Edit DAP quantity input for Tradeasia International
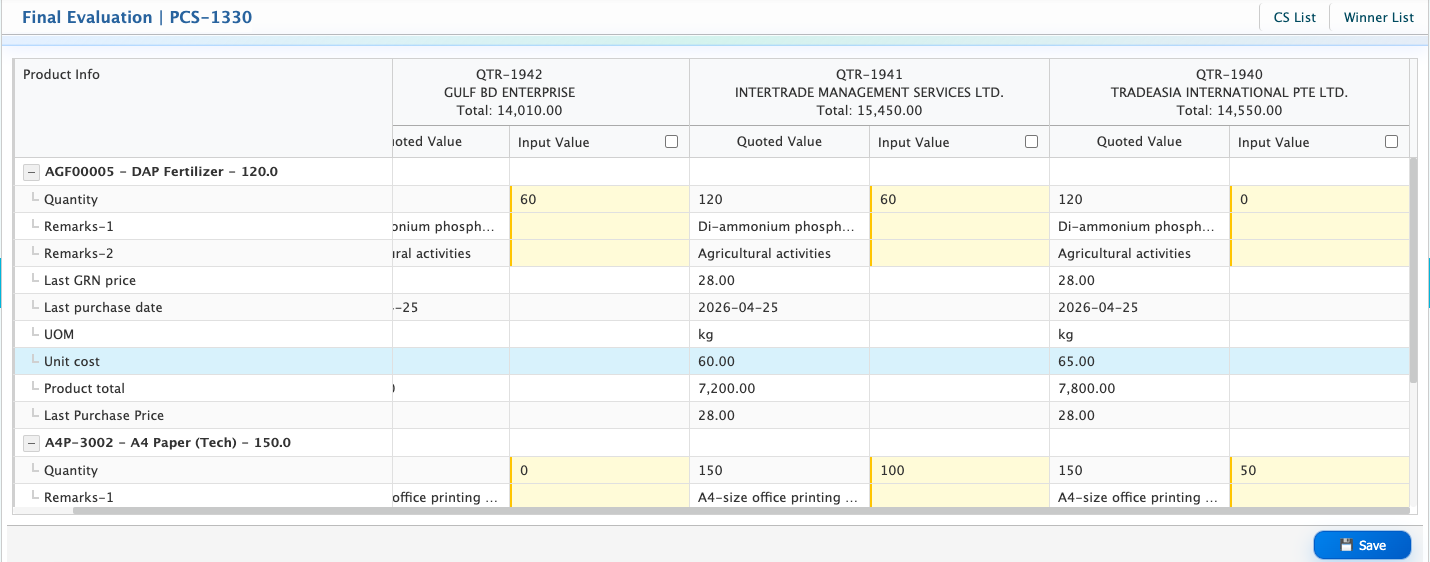1430x562 pixels. click(x=1319, y=199)
